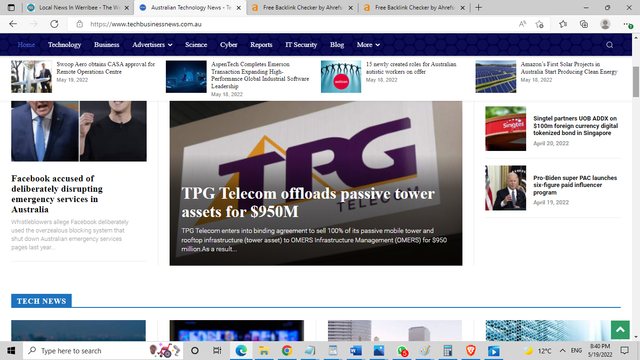This screenshot has height=360, width=640.
Task: Open the Technology navigation item
Action: [64, 45]
